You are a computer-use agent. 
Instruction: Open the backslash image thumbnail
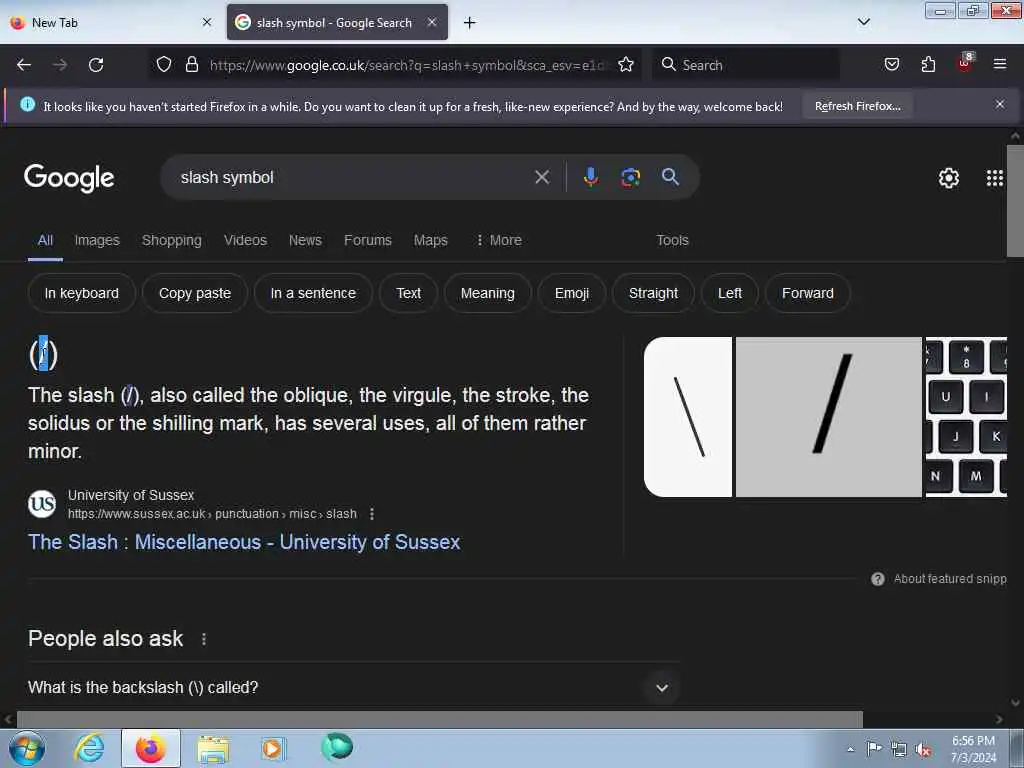[x=688, y=417]
